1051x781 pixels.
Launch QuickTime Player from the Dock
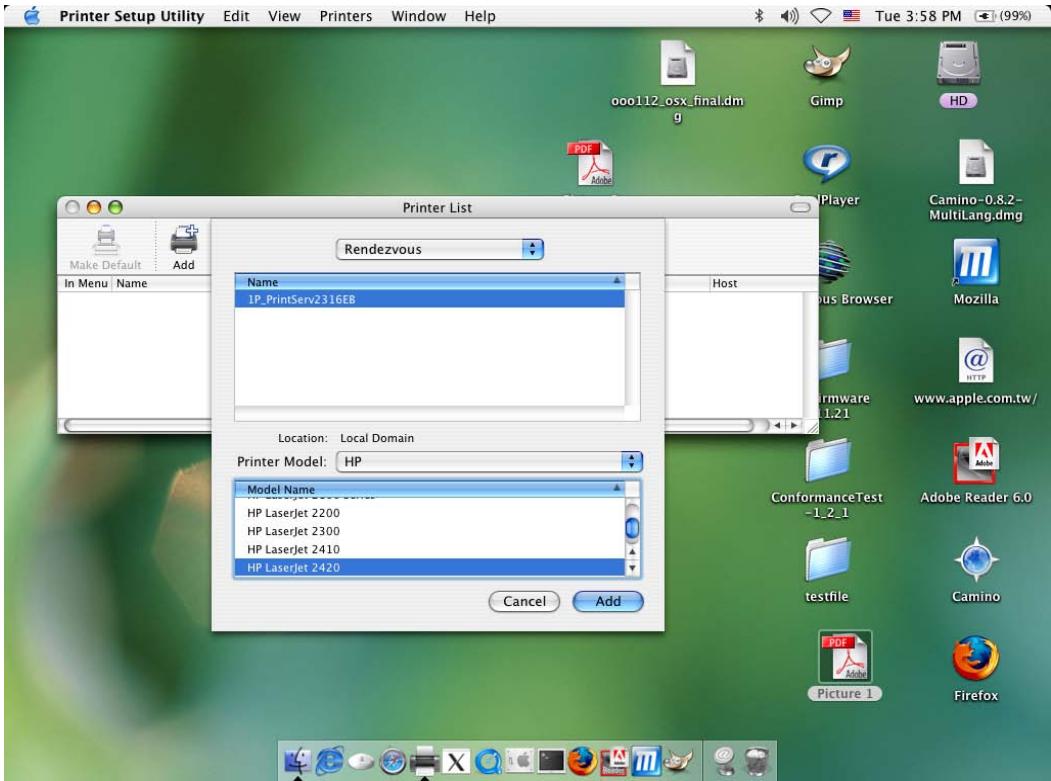488,762
